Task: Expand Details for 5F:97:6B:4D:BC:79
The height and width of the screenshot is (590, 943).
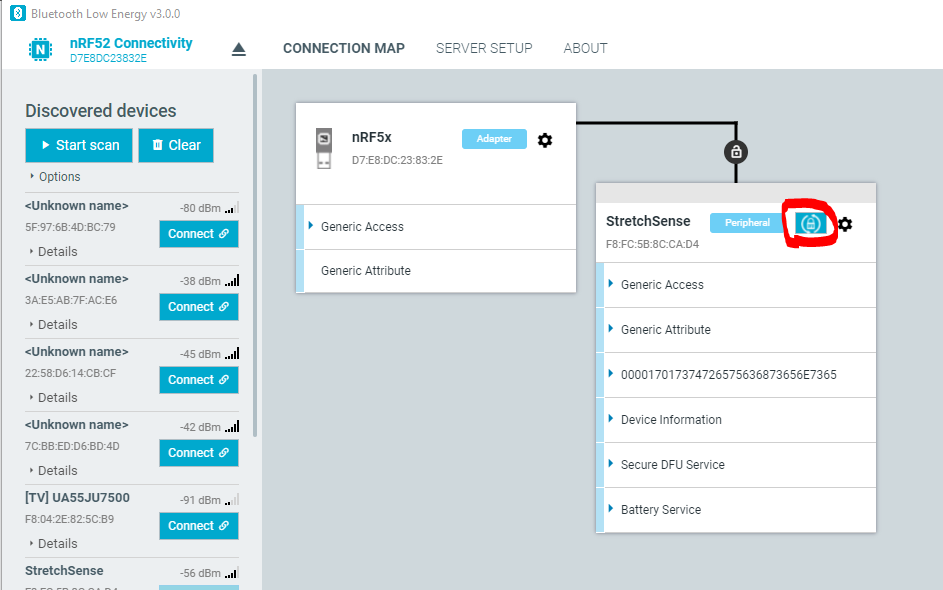Action: point(54,251)
